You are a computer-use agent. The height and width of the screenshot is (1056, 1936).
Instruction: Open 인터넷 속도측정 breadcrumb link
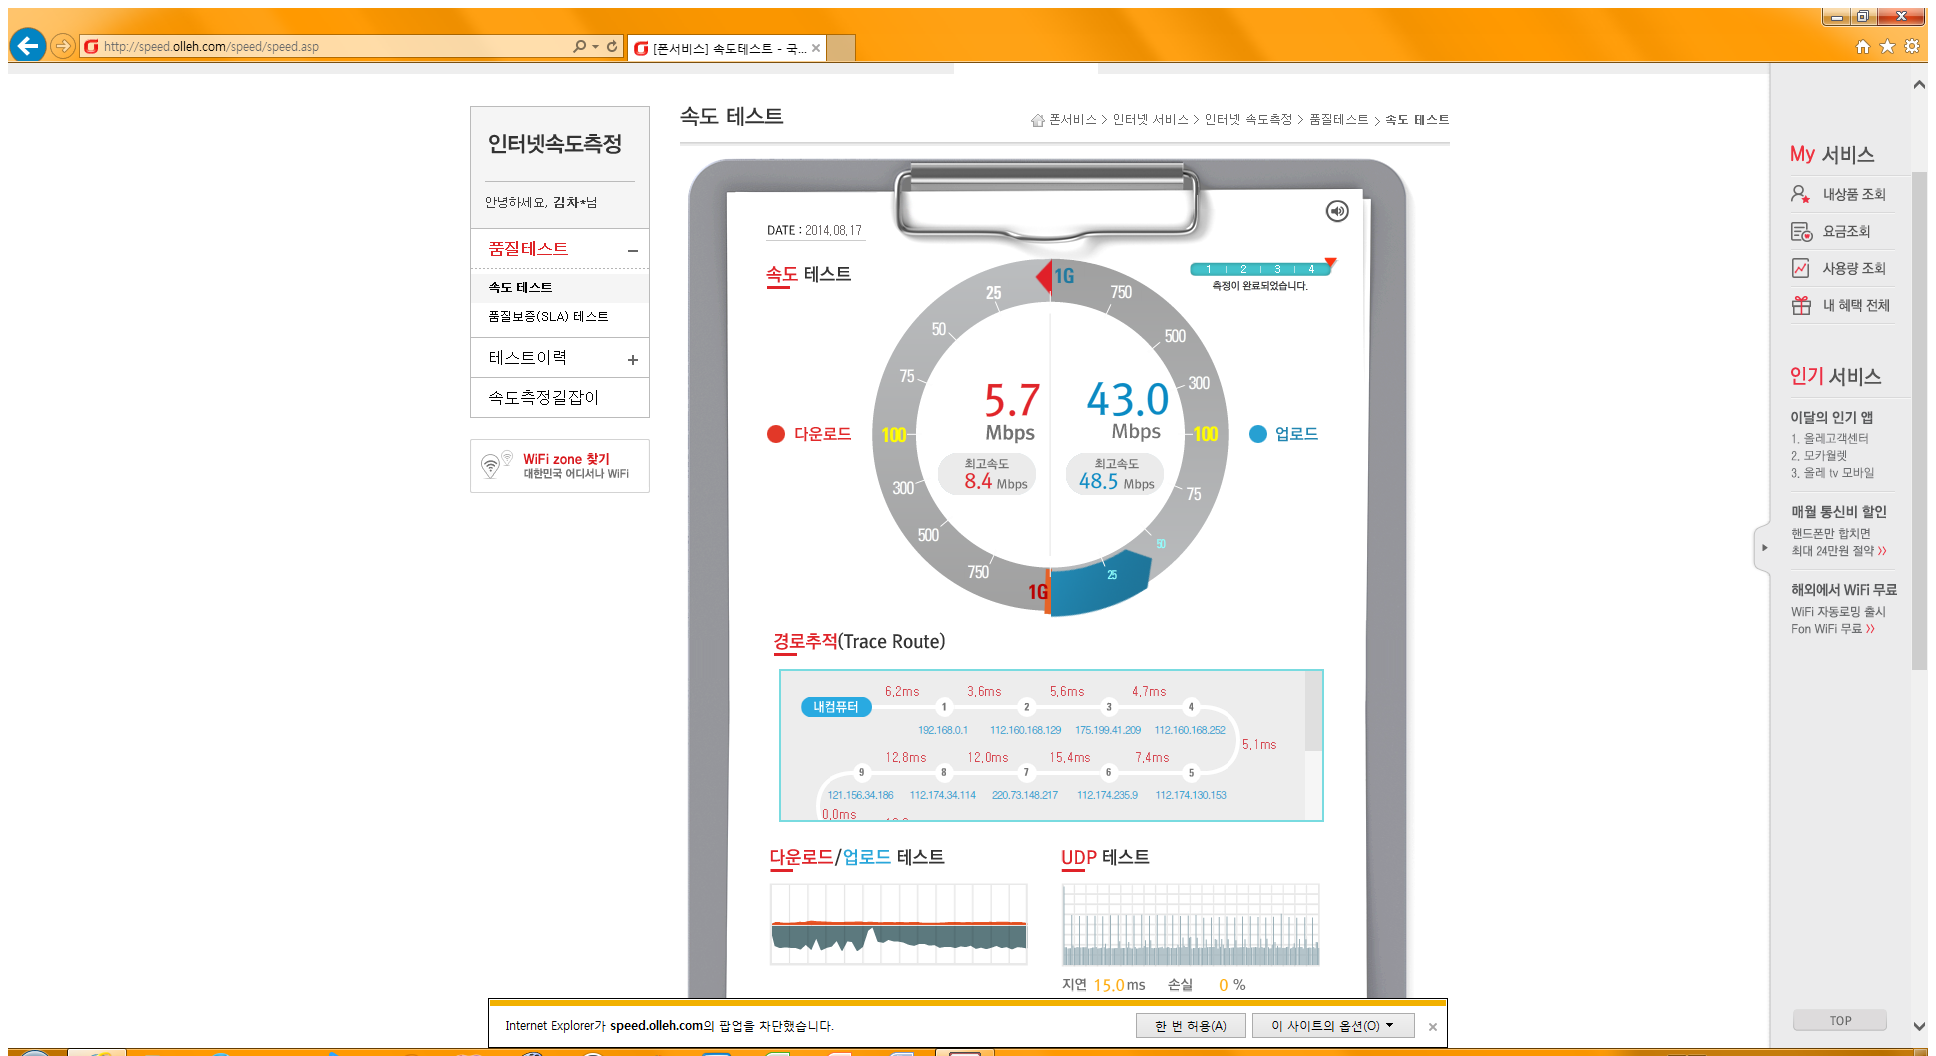coord(1248,120)
